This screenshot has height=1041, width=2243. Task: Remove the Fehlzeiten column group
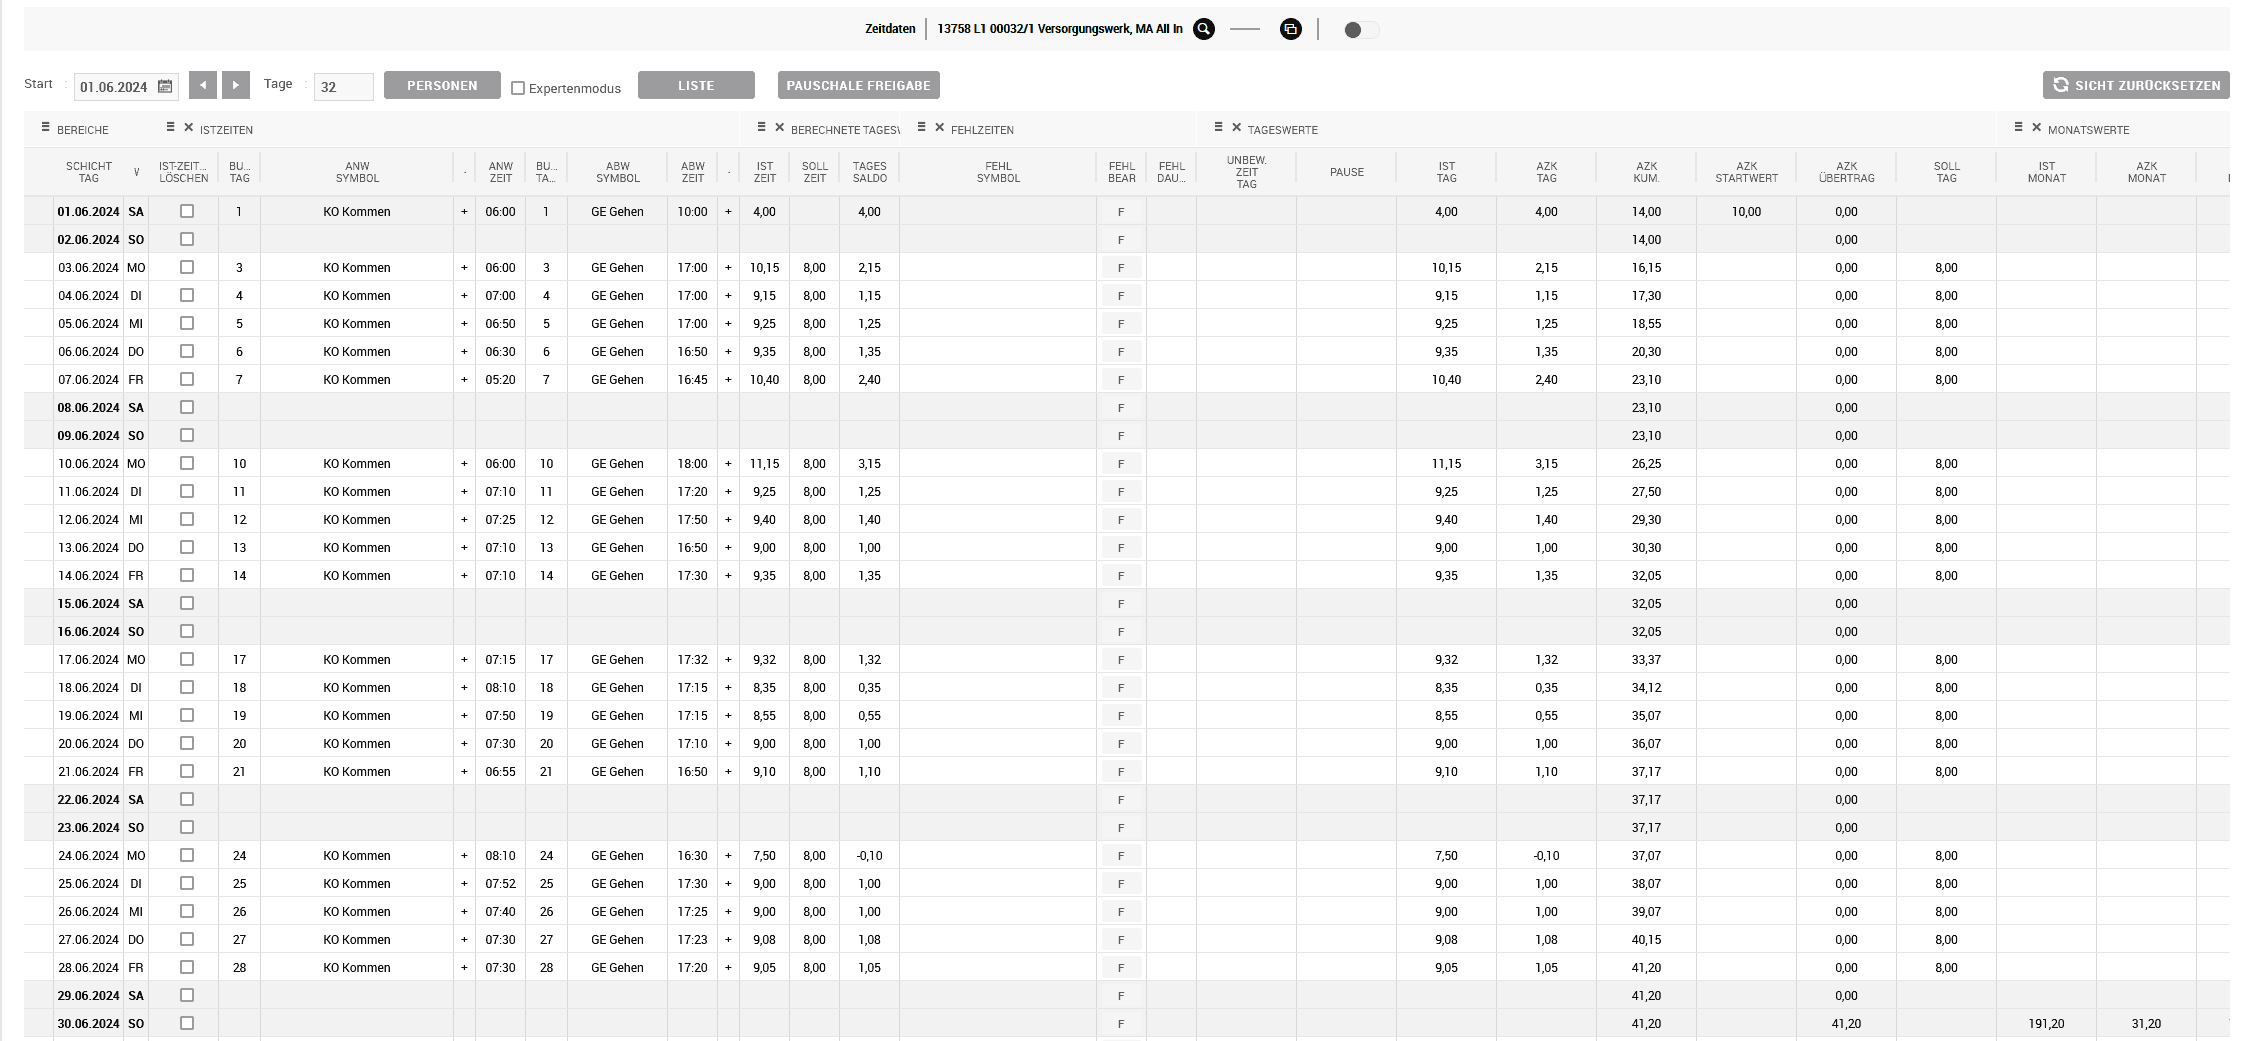(x=939, y=128)
